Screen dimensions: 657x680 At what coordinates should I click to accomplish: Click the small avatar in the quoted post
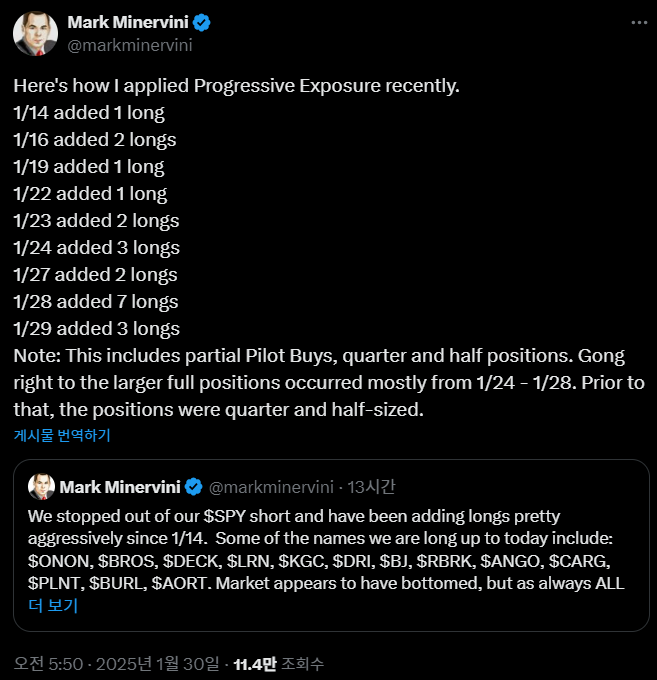click(41, 487)
